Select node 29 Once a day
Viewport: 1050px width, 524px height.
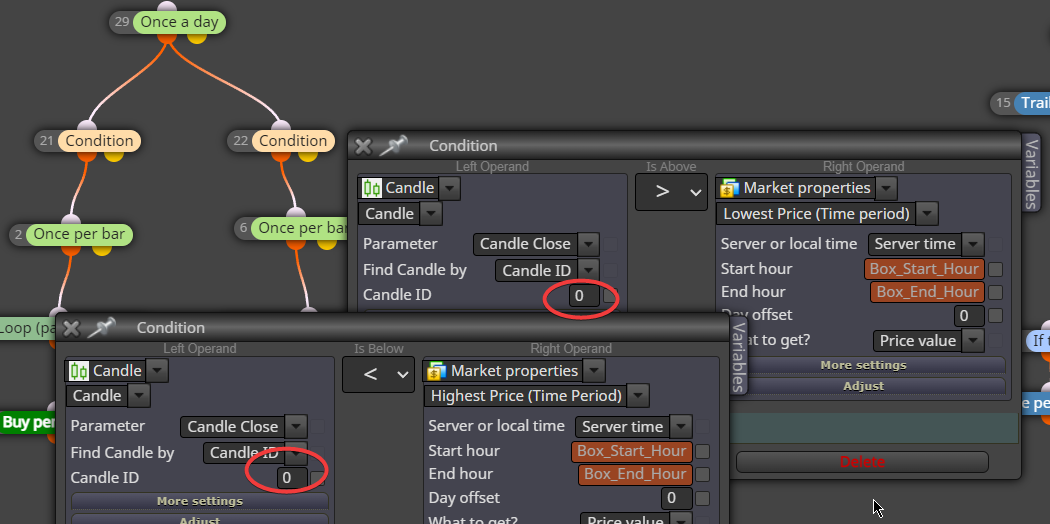click(x=179, y=22)
